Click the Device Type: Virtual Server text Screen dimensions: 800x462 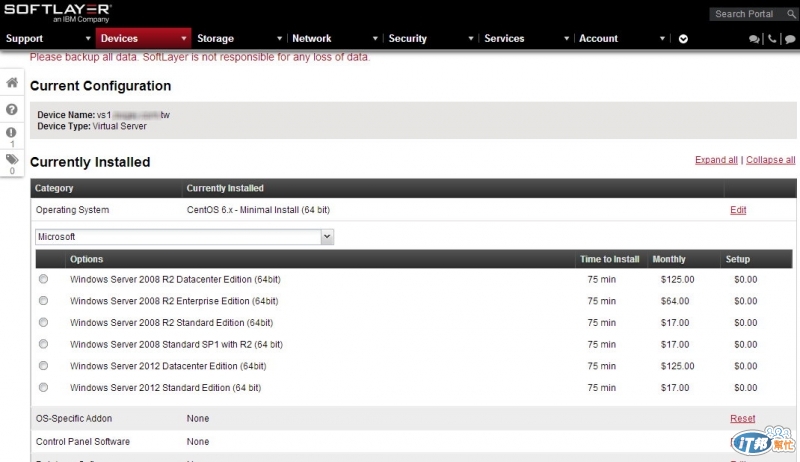tap(92, 126)
